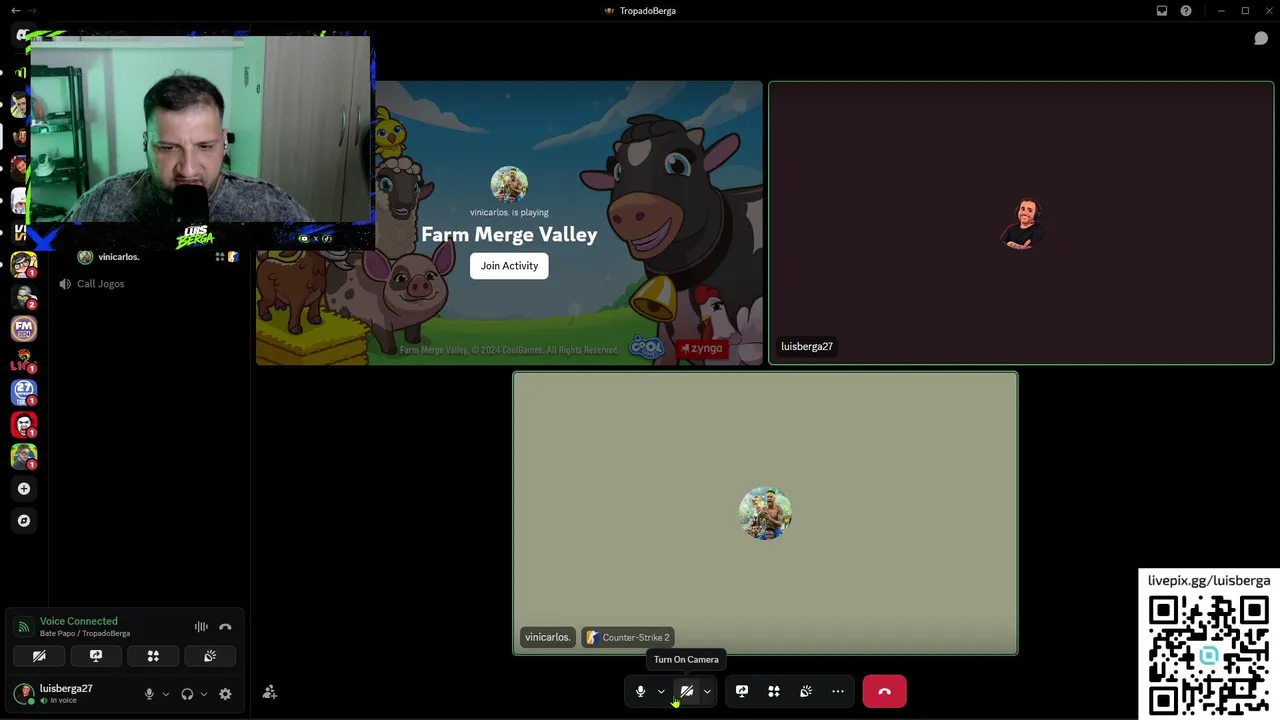Launch Activities from the bottom call bar
The image size is (1280, 720).
(774, 691)
